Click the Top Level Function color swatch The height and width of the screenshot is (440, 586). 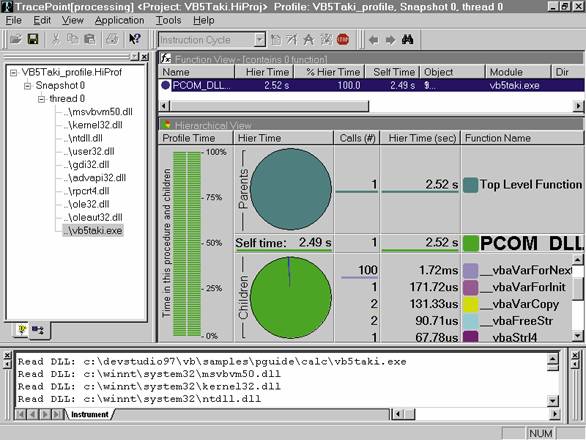[471, 185]
